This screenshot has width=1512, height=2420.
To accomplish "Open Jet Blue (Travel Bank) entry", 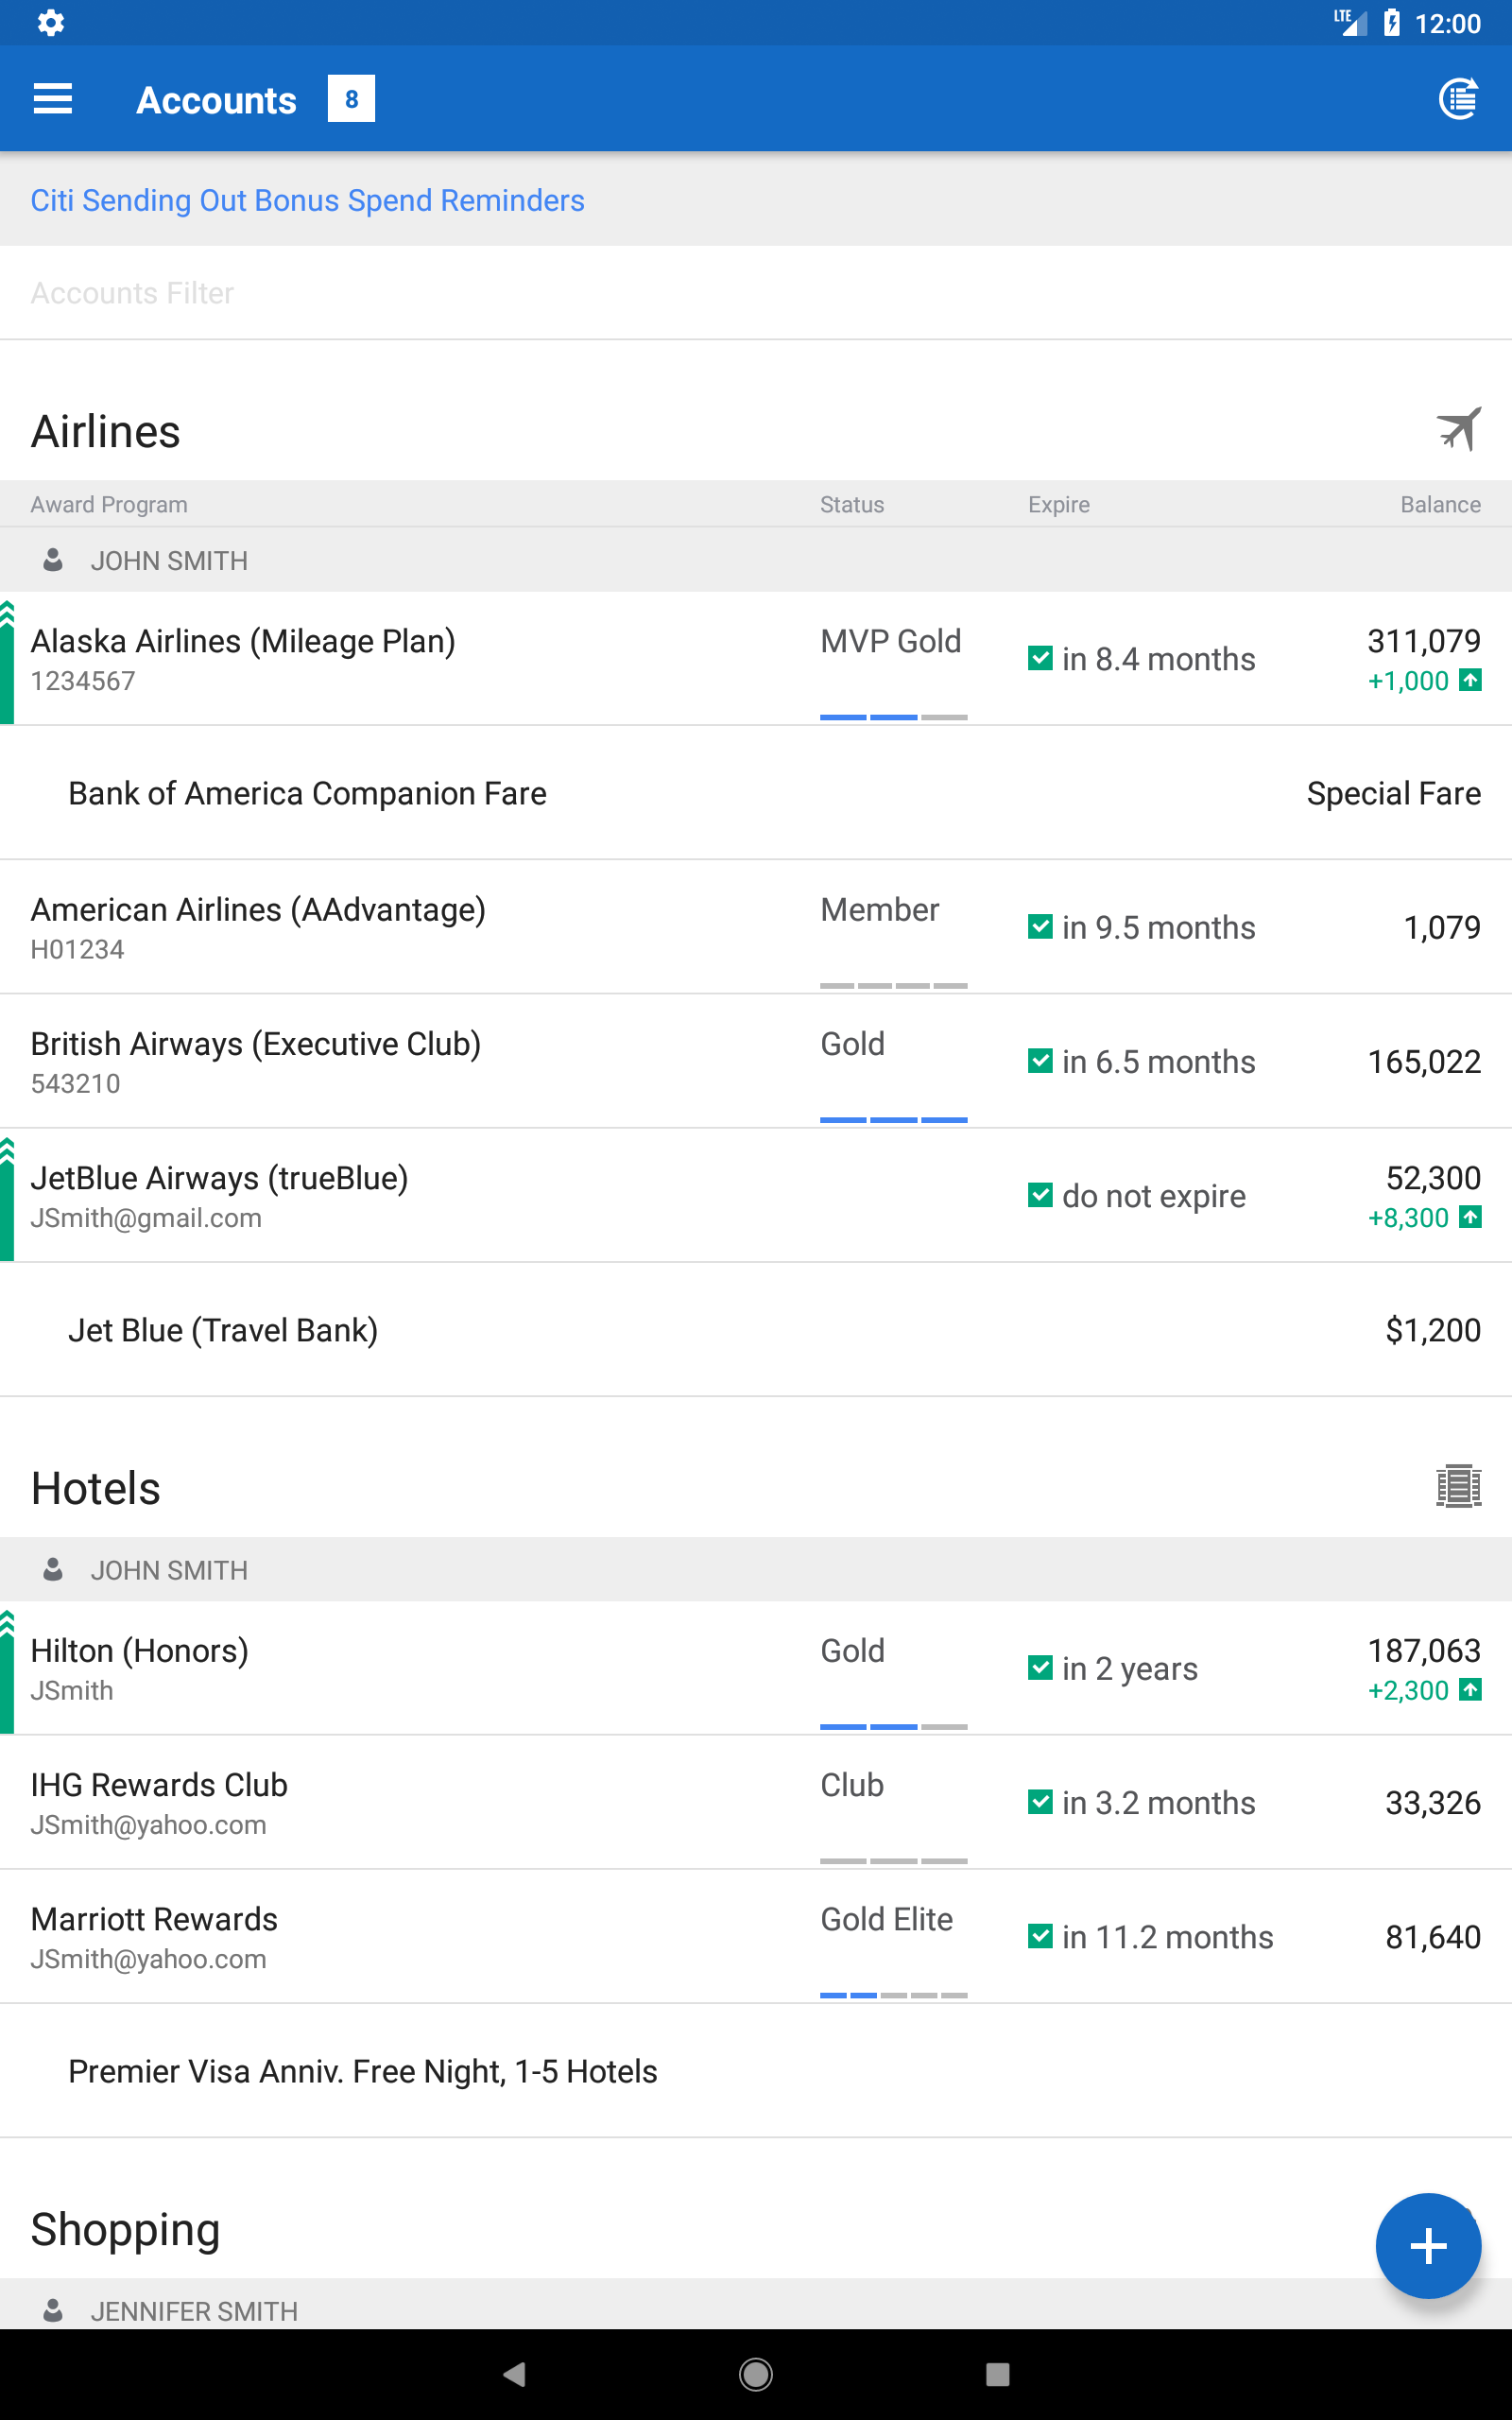I will tap(756, 1330).
